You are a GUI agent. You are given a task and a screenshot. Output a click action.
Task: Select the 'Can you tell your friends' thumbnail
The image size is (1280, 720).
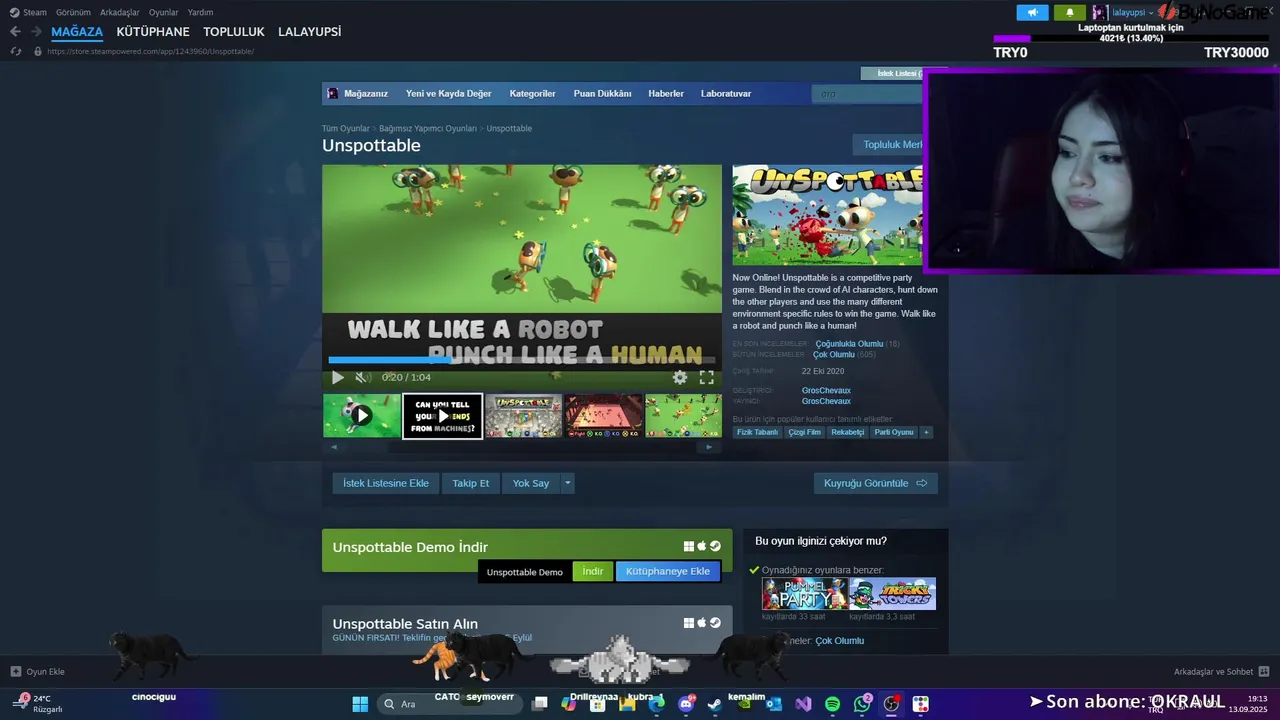pos(442,415)
